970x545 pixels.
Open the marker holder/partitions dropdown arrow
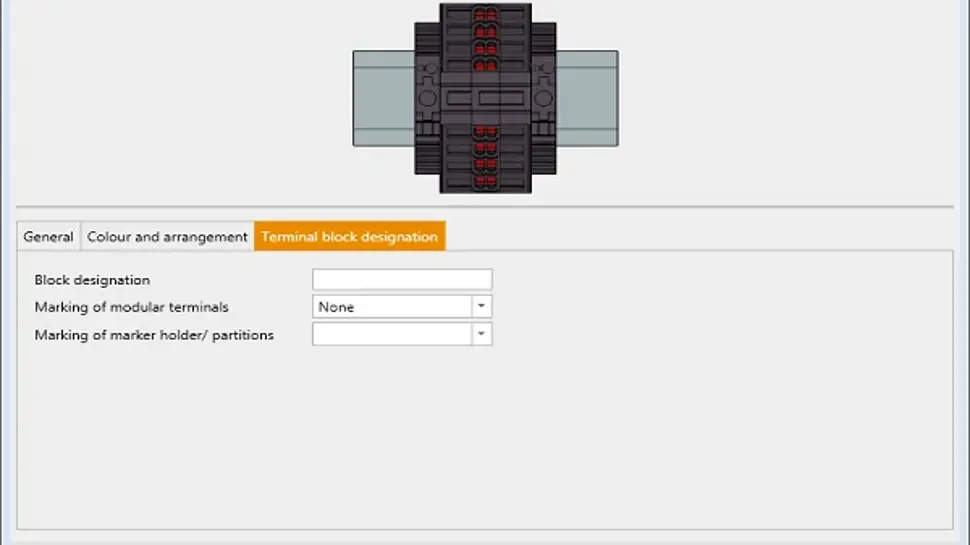pyautogui.click(x=482, y=335)
